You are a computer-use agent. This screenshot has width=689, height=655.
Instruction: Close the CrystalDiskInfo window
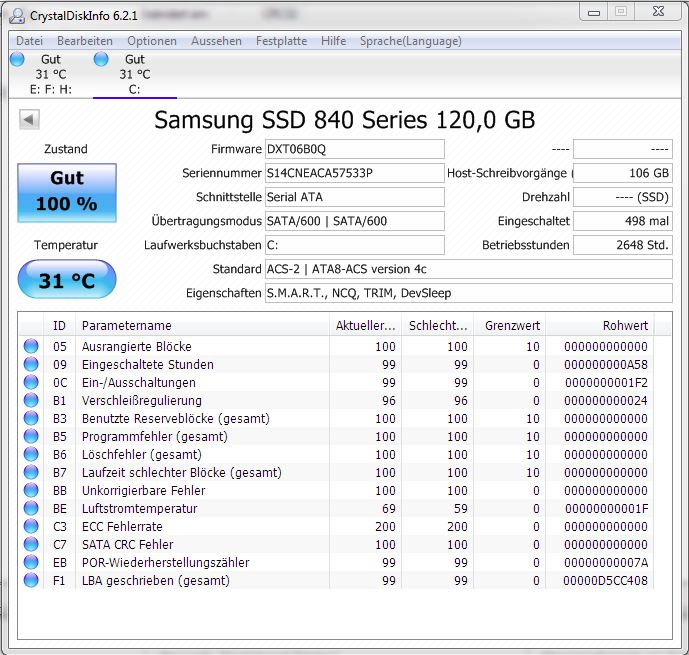pyautogui.click(x=658, y=12)
